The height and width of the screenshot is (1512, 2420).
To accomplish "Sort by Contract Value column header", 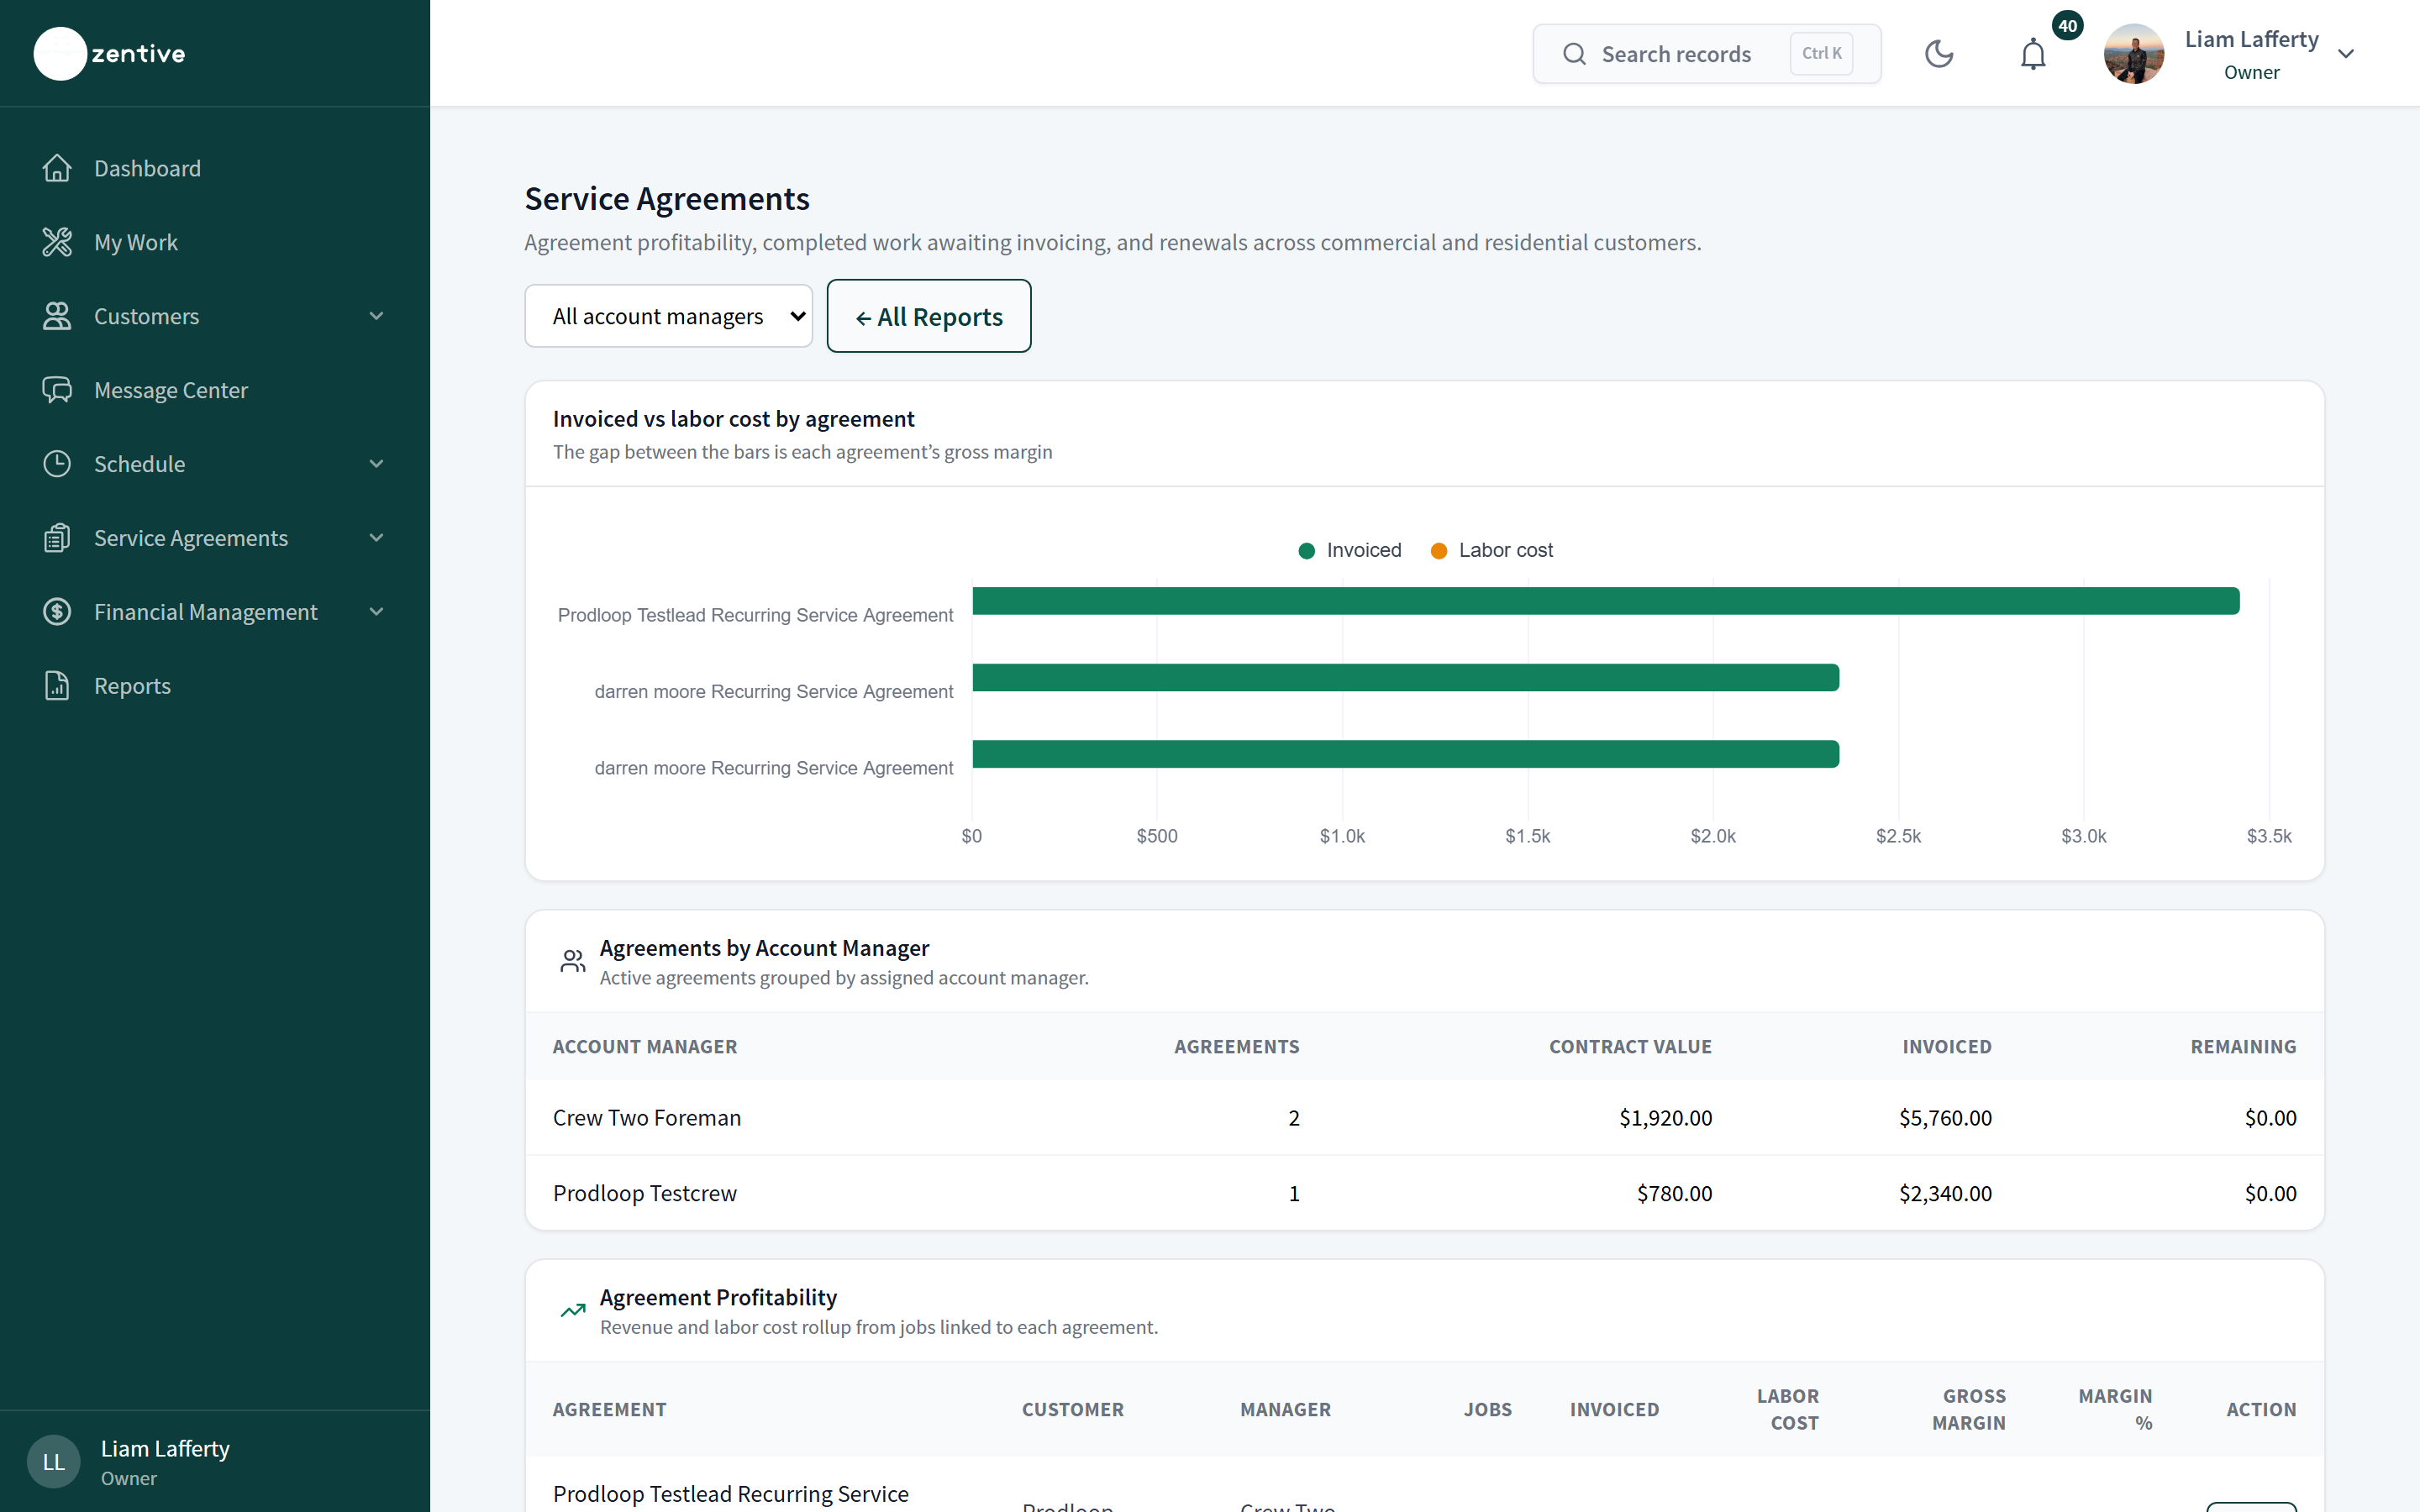I will pos(1630,1046).
